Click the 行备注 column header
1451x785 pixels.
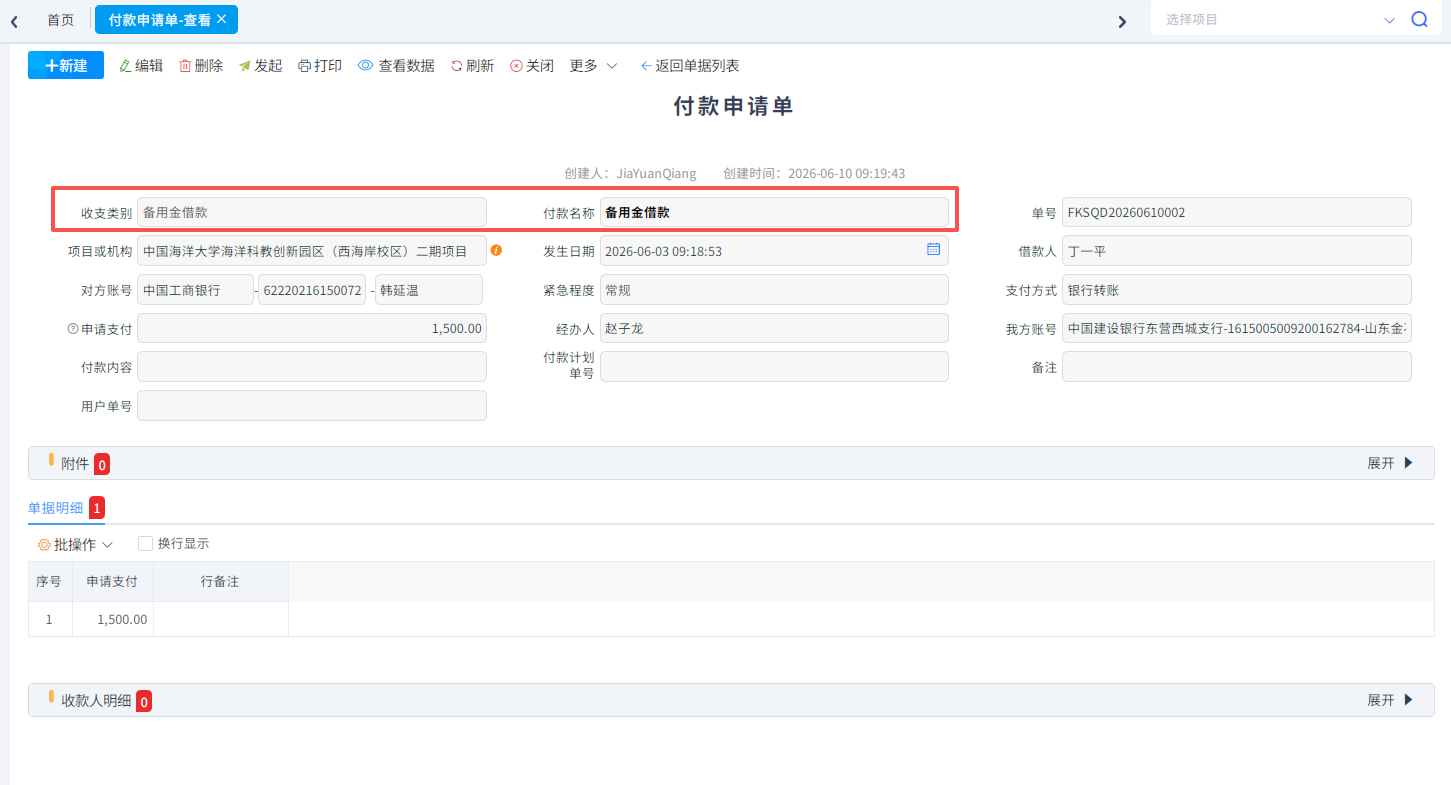tap(220, 581)
